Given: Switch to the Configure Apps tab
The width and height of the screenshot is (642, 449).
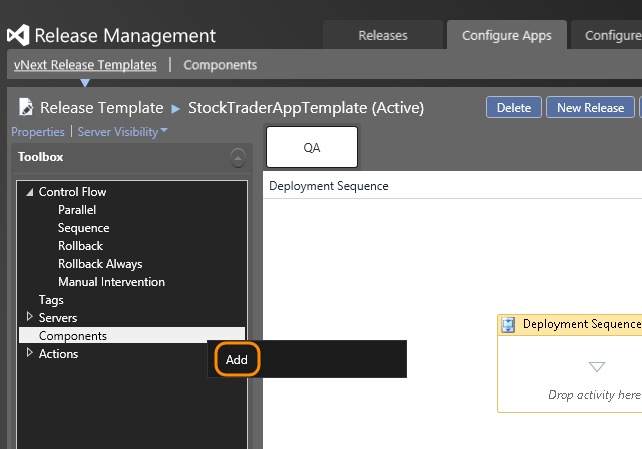Looking at the screenshot, I should (507, 35).
